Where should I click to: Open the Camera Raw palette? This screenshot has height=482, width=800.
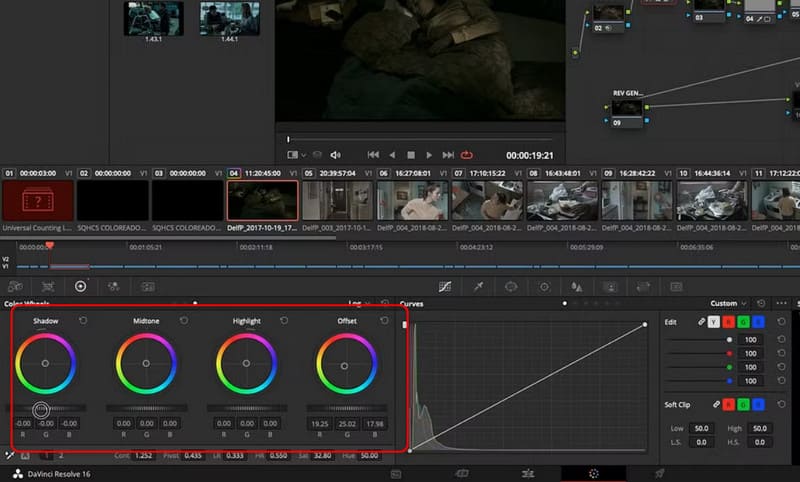click(15, 287)
